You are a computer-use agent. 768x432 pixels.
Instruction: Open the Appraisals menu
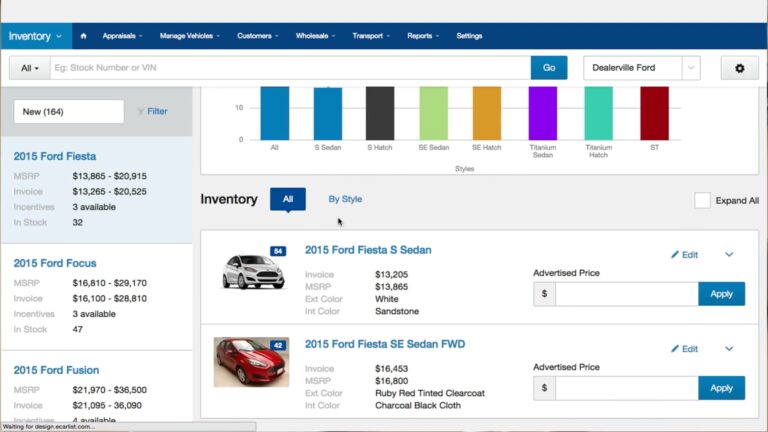click(x=122, y=36)
